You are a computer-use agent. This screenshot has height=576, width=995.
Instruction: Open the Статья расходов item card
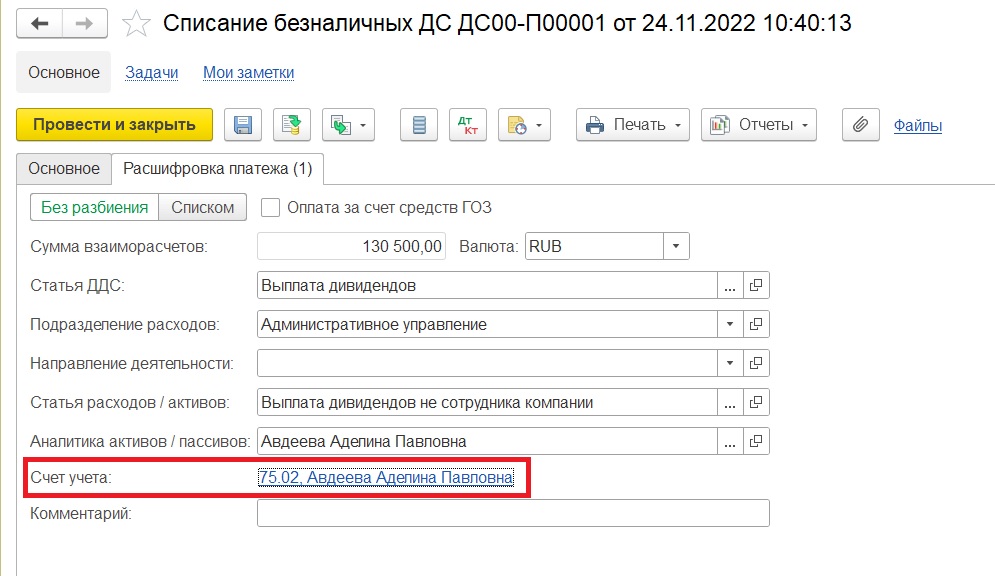pyautogui.click(x=756, y=402)
